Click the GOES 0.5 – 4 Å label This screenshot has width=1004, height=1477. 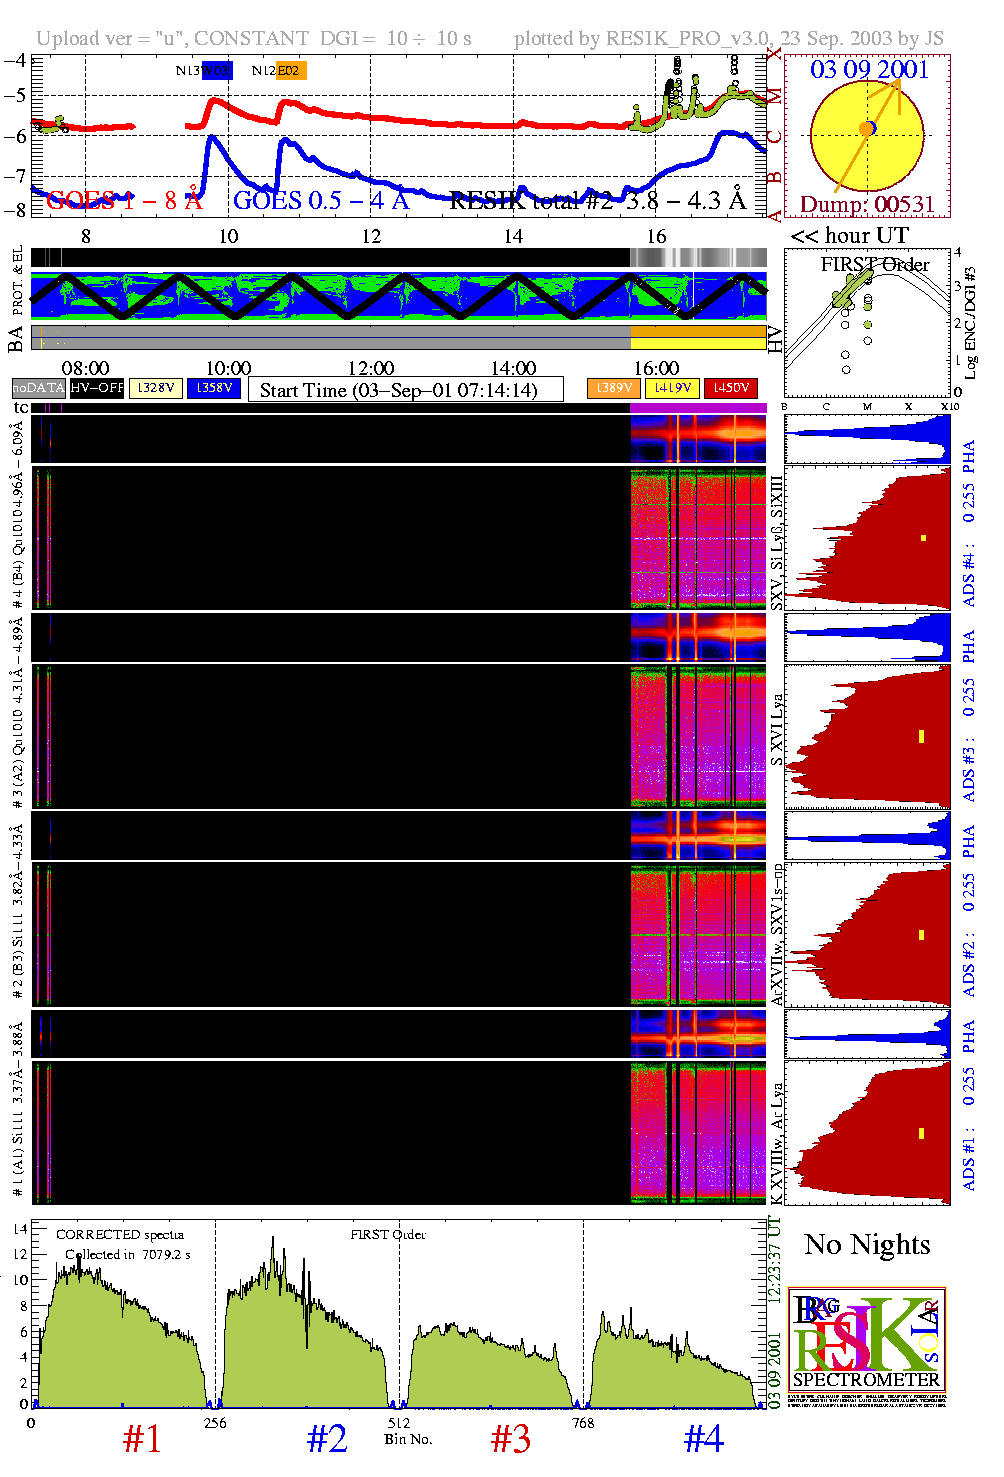click(320, 200)
